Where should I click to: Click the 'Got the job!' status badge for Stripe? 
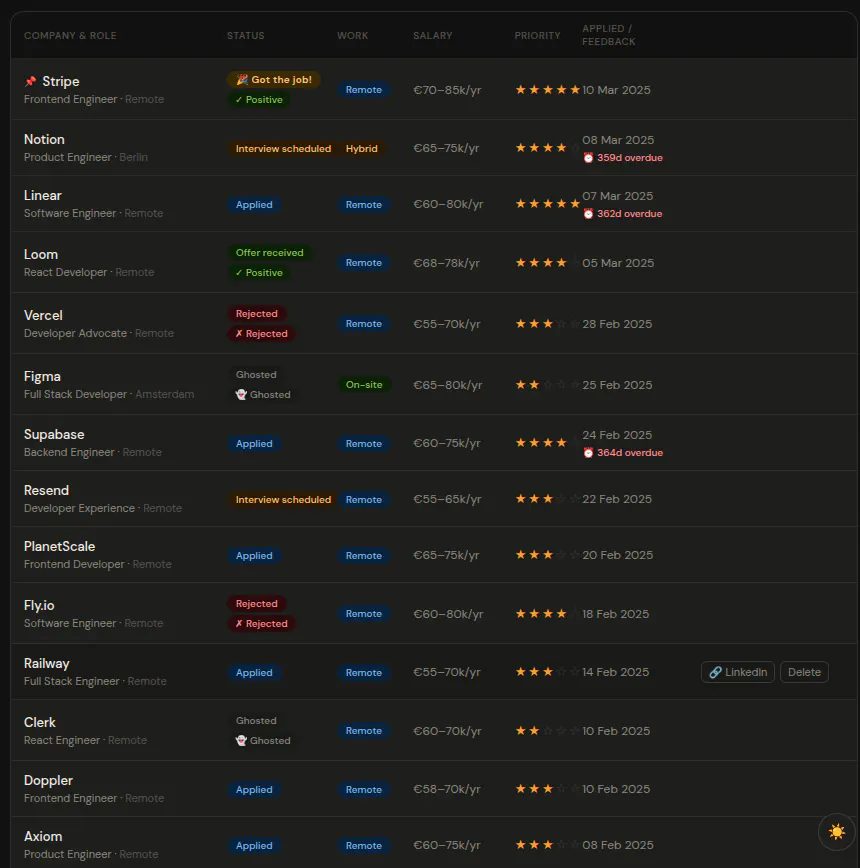[274, 80]
